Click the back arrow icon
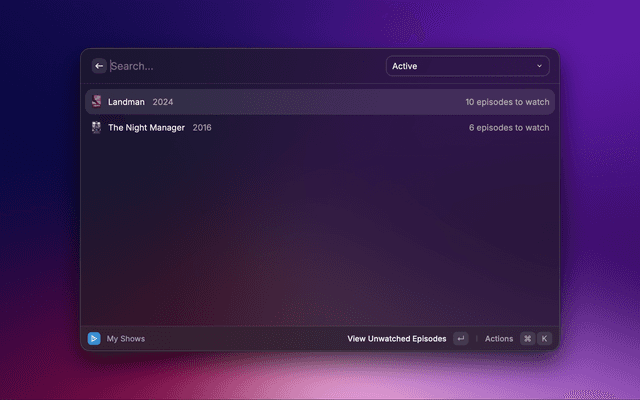The height and width of the screenshot is (400, 640). (99, 66)
